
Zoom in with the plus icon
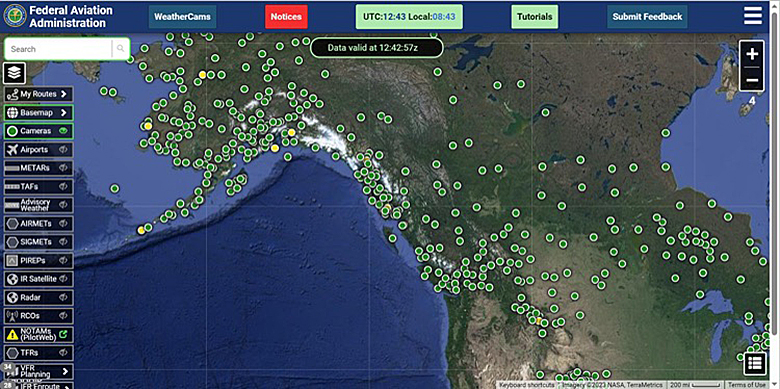click(752, 53)
